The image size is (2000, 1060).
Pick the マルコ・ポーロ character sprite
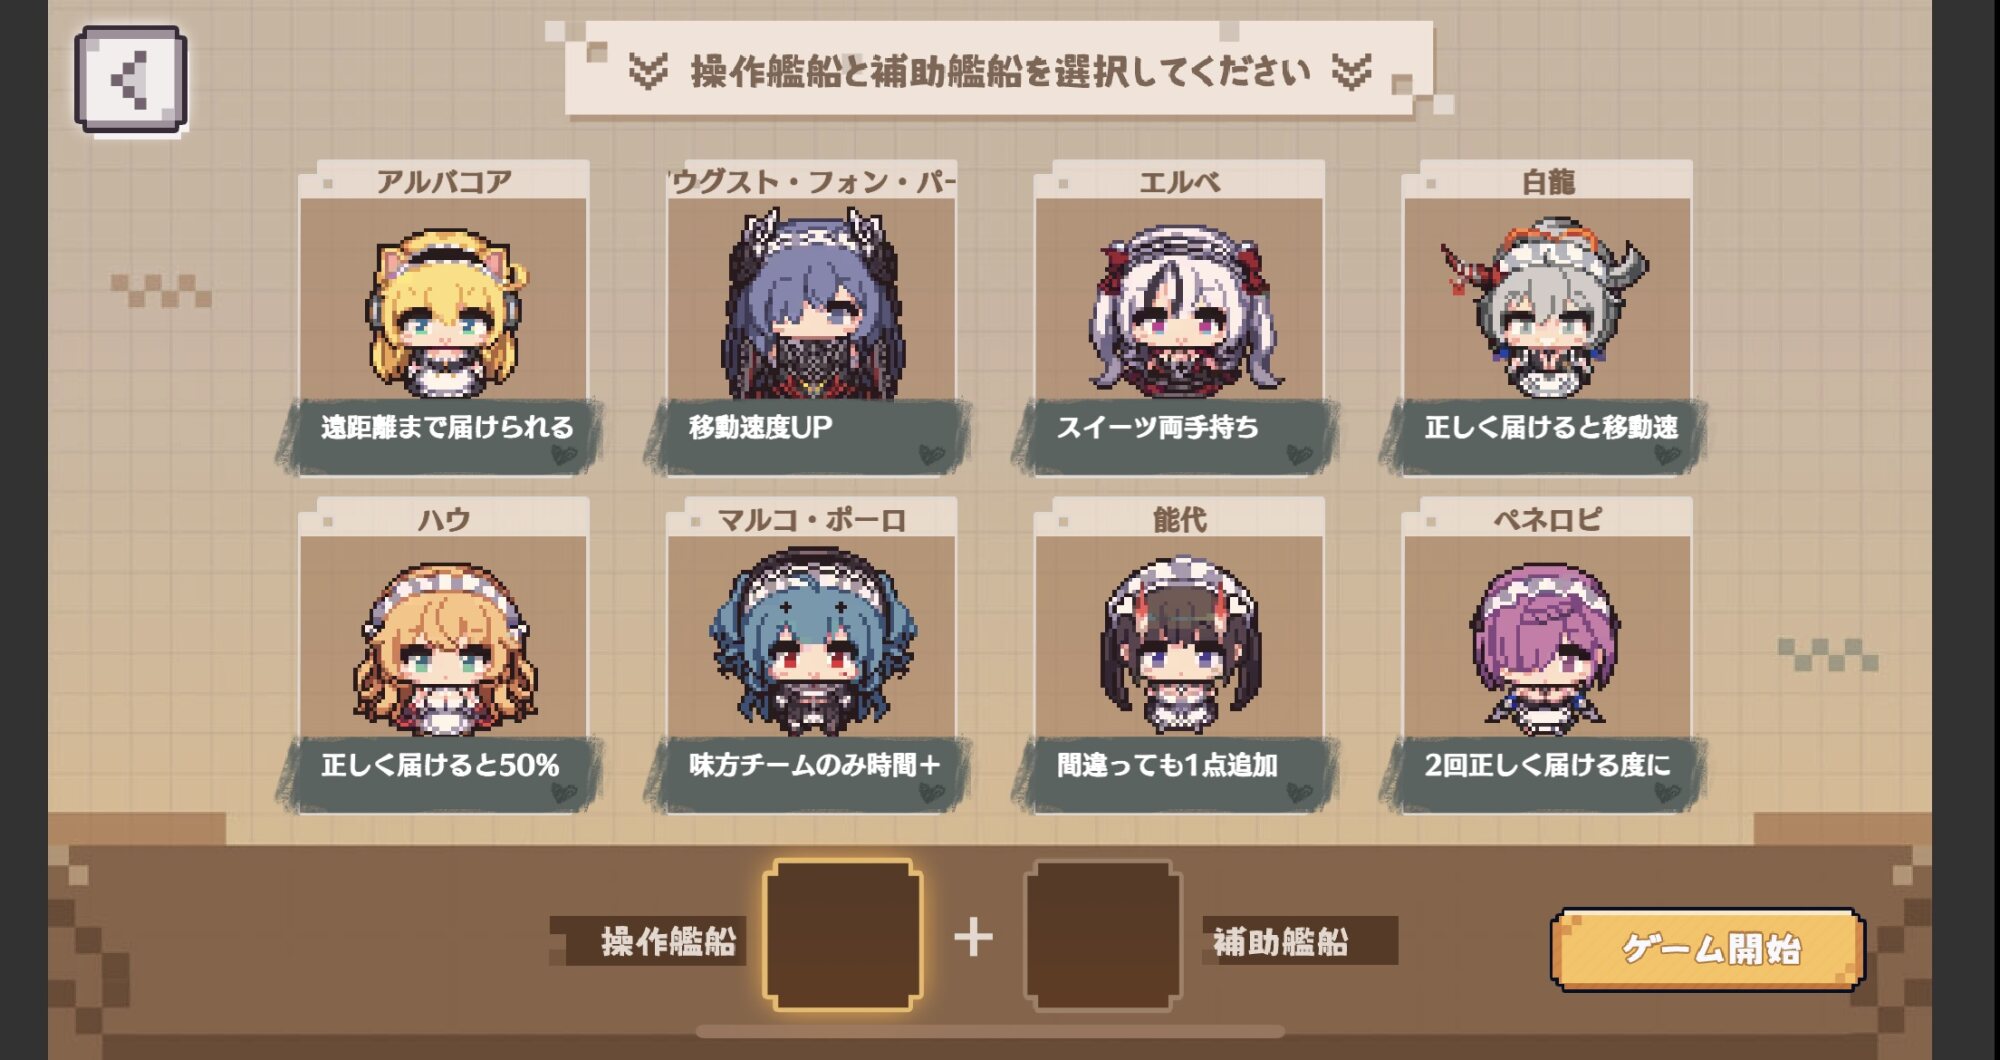point(812,640)
